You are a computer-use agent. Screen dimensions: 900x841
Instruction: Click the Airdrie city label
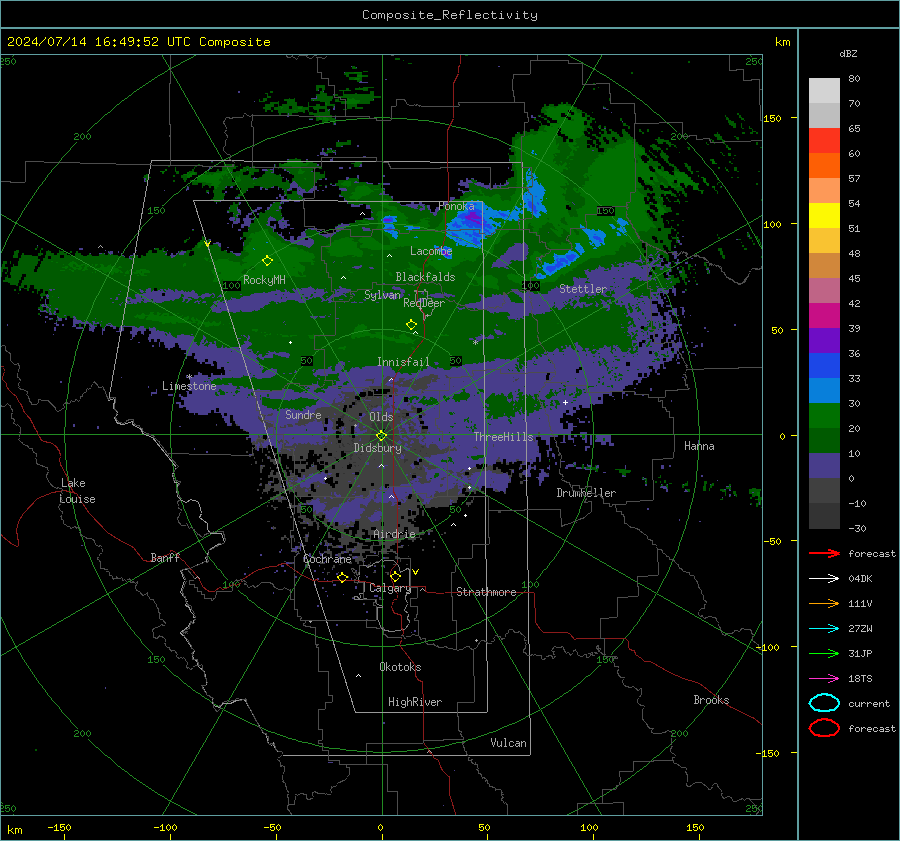[394, 534]
